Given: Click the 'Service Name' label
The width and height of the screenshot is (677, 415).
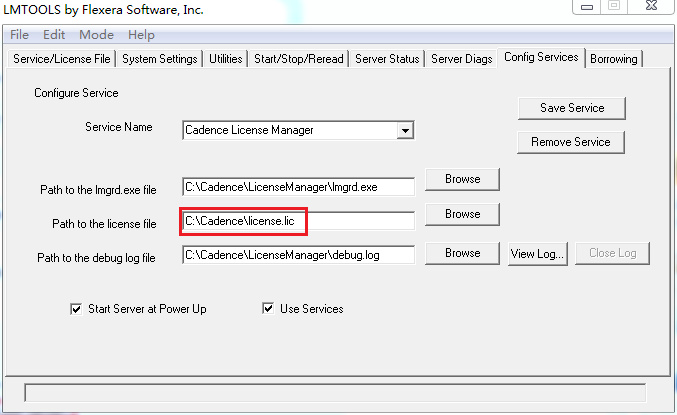Looking at the screenshot, I should tap(119, 127).
